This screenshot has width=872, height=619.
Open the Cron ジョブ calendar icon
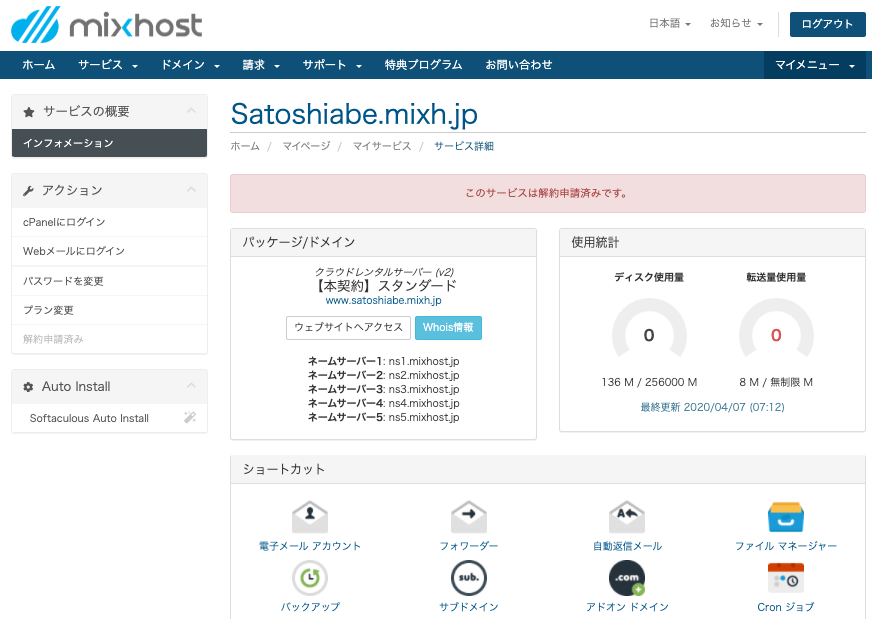[x=786, y=578]
